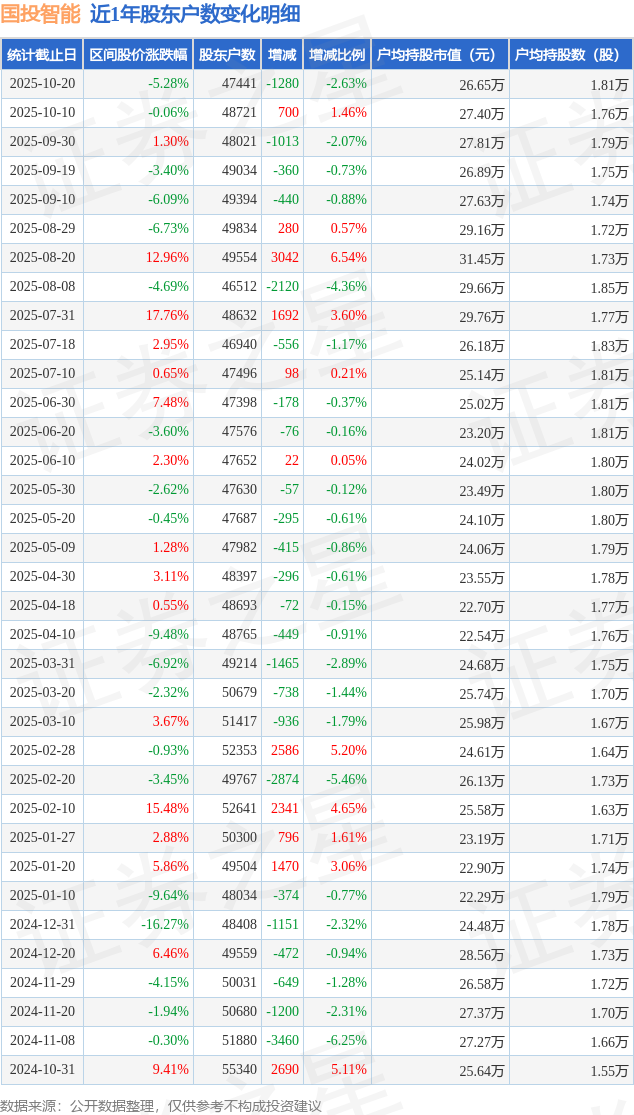Click the 区间股价涨跌幅 column header
The height and width of the screenshot is (1115, 634).
coord(138,55)
